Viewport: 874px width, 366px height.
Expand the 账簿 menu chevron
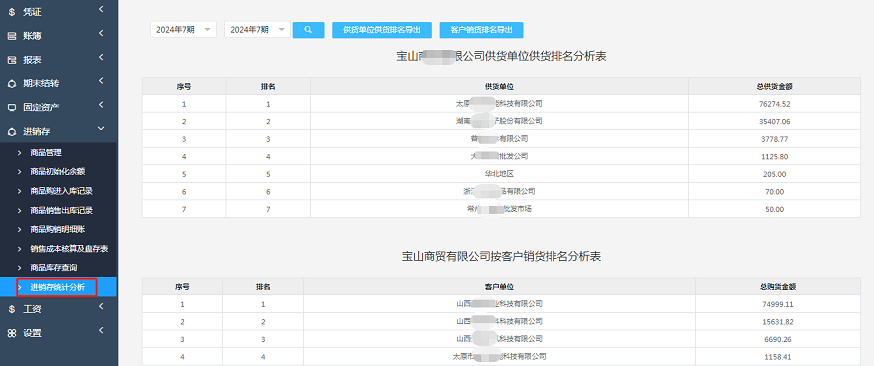pyautogui.click(x=101, y=33)
